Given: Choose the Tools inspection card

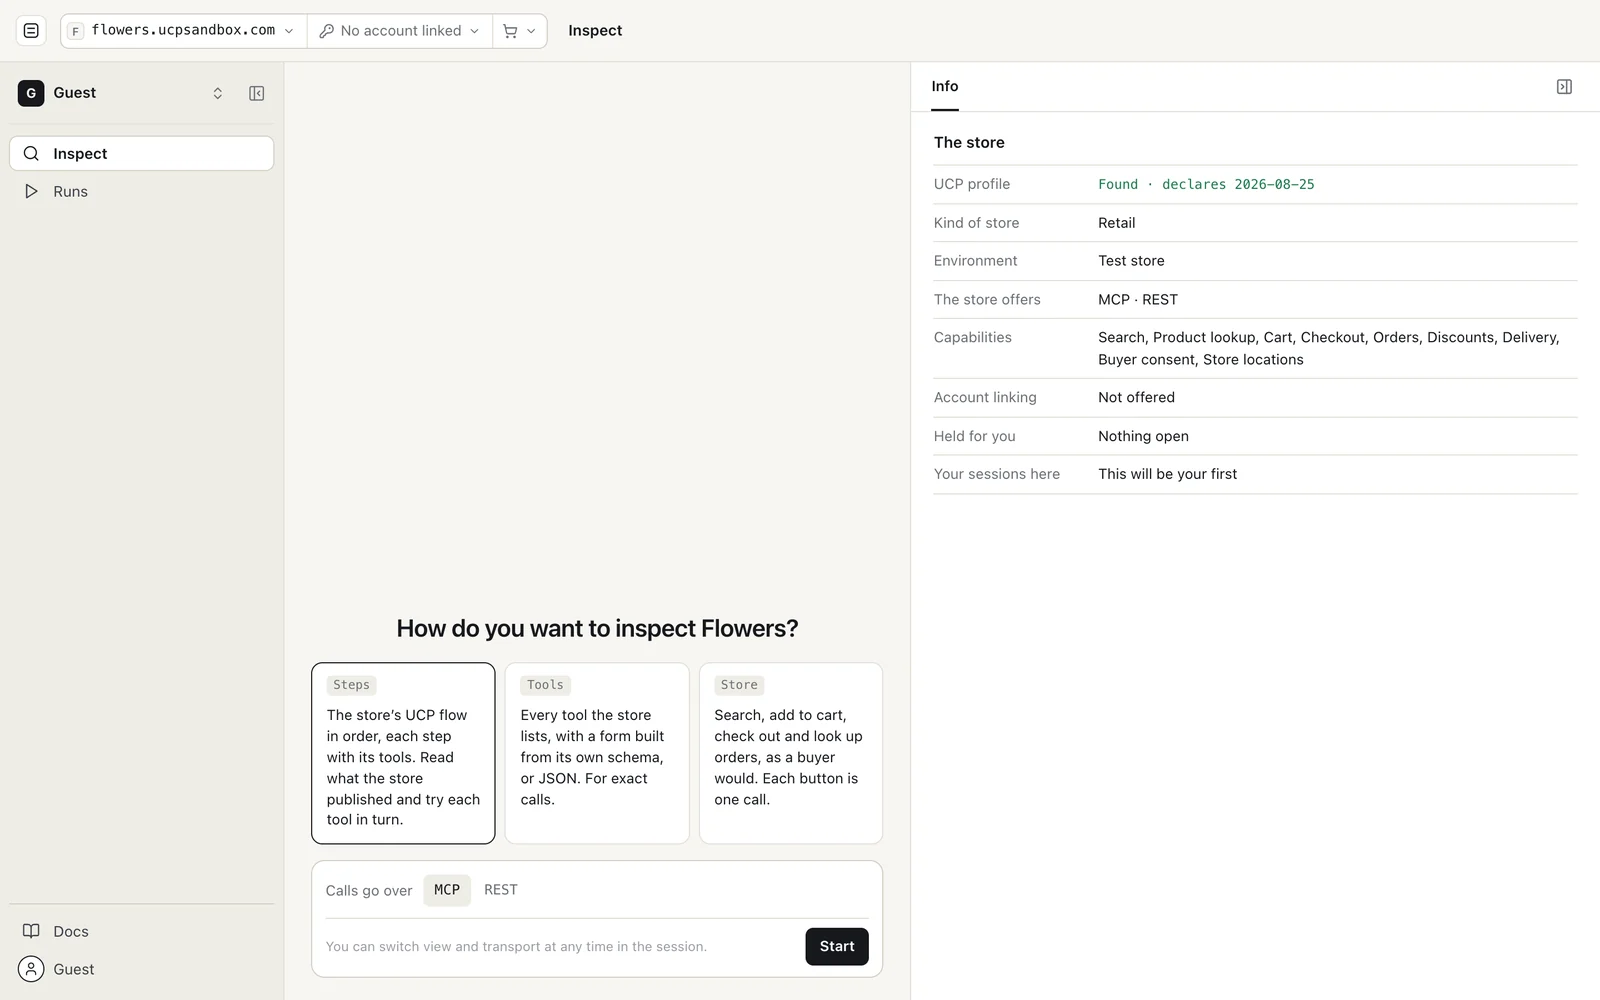Looking at the screenshot, I should pos(597,753).
